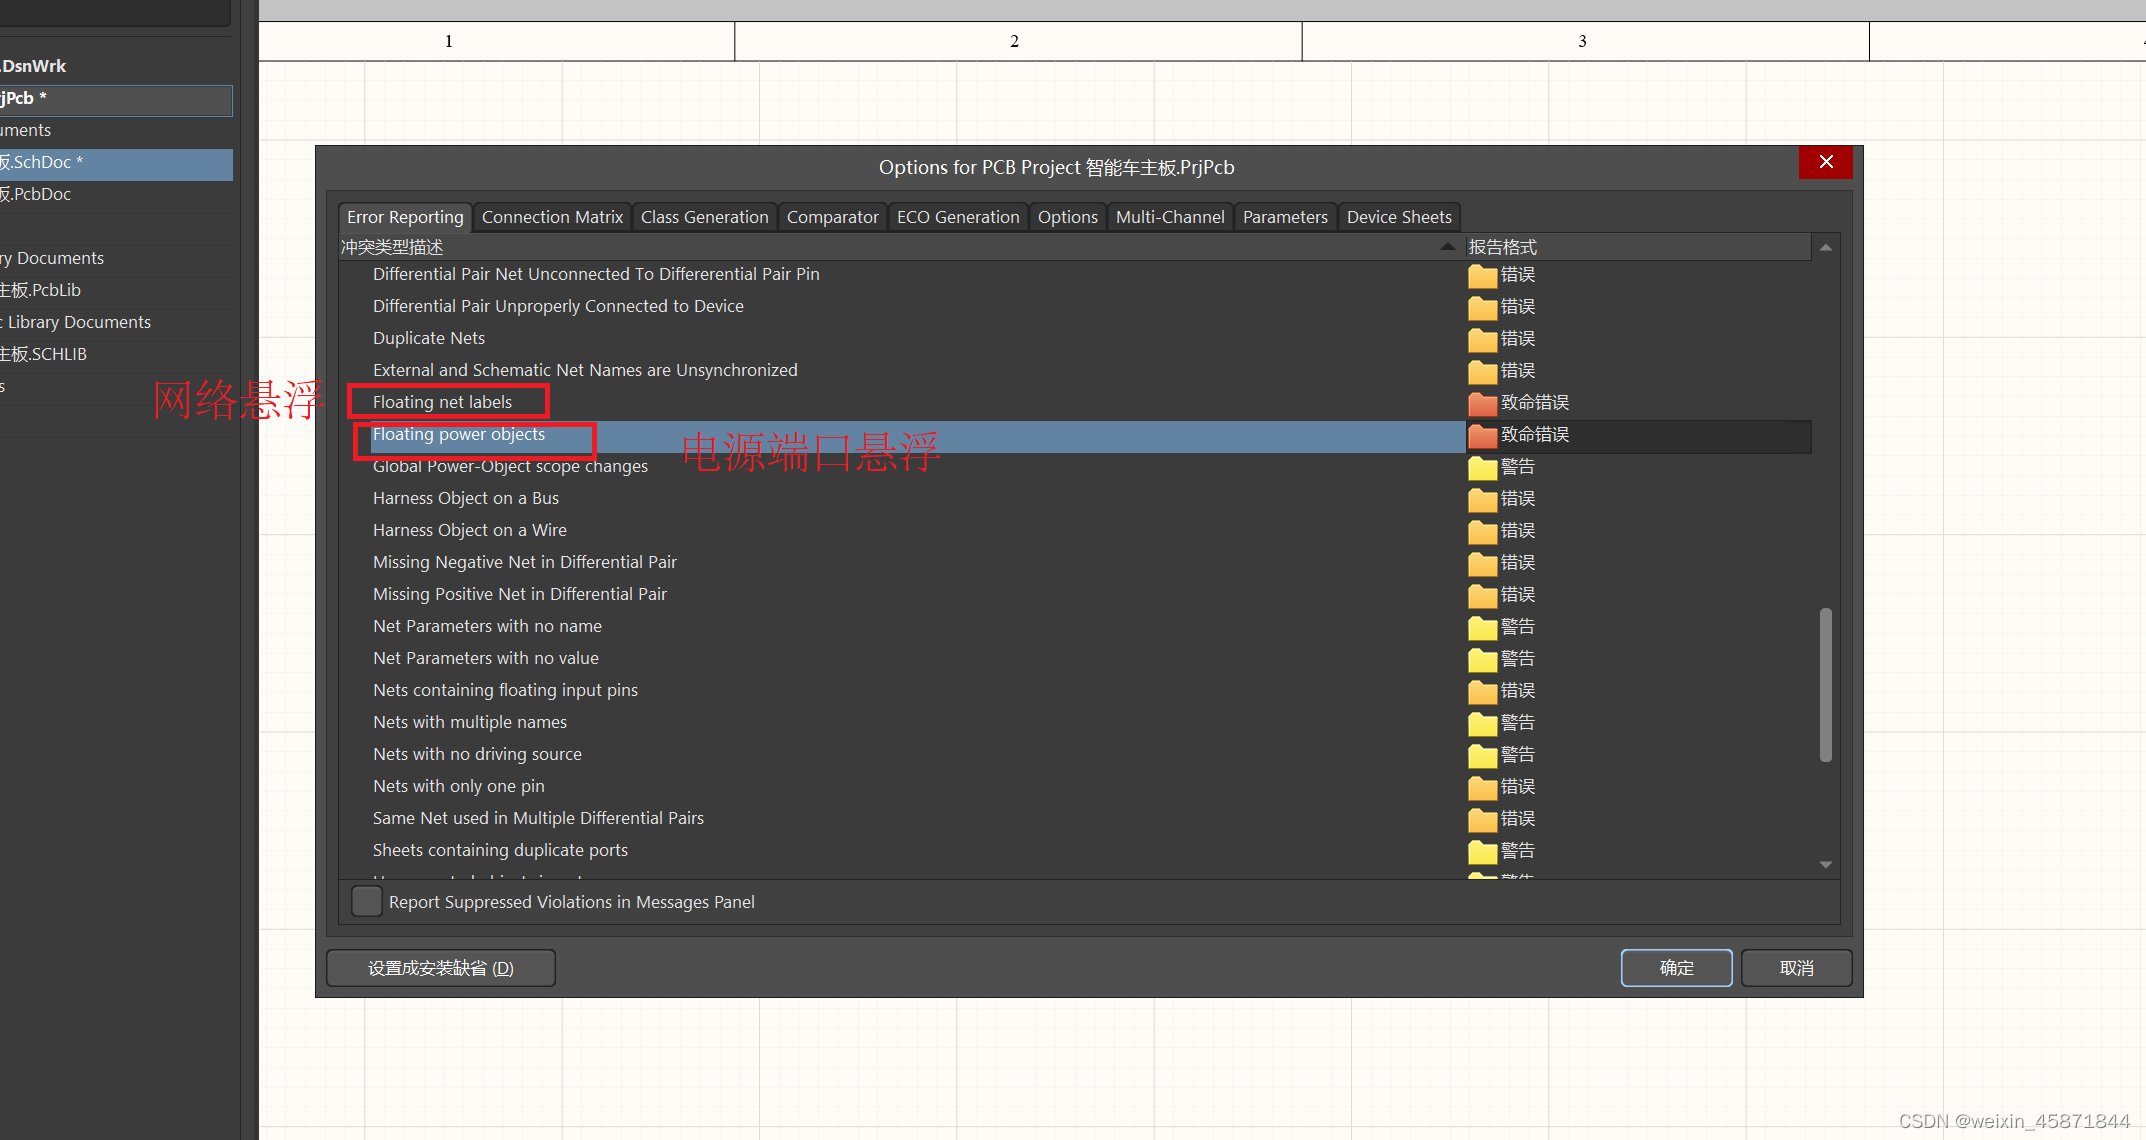Image resolution: width=2146 pixels, height=1140 pixels.
Task: Click the folder icon beside Duplicate Nets
Action: pyautogui.click(x=1482, y=339)
